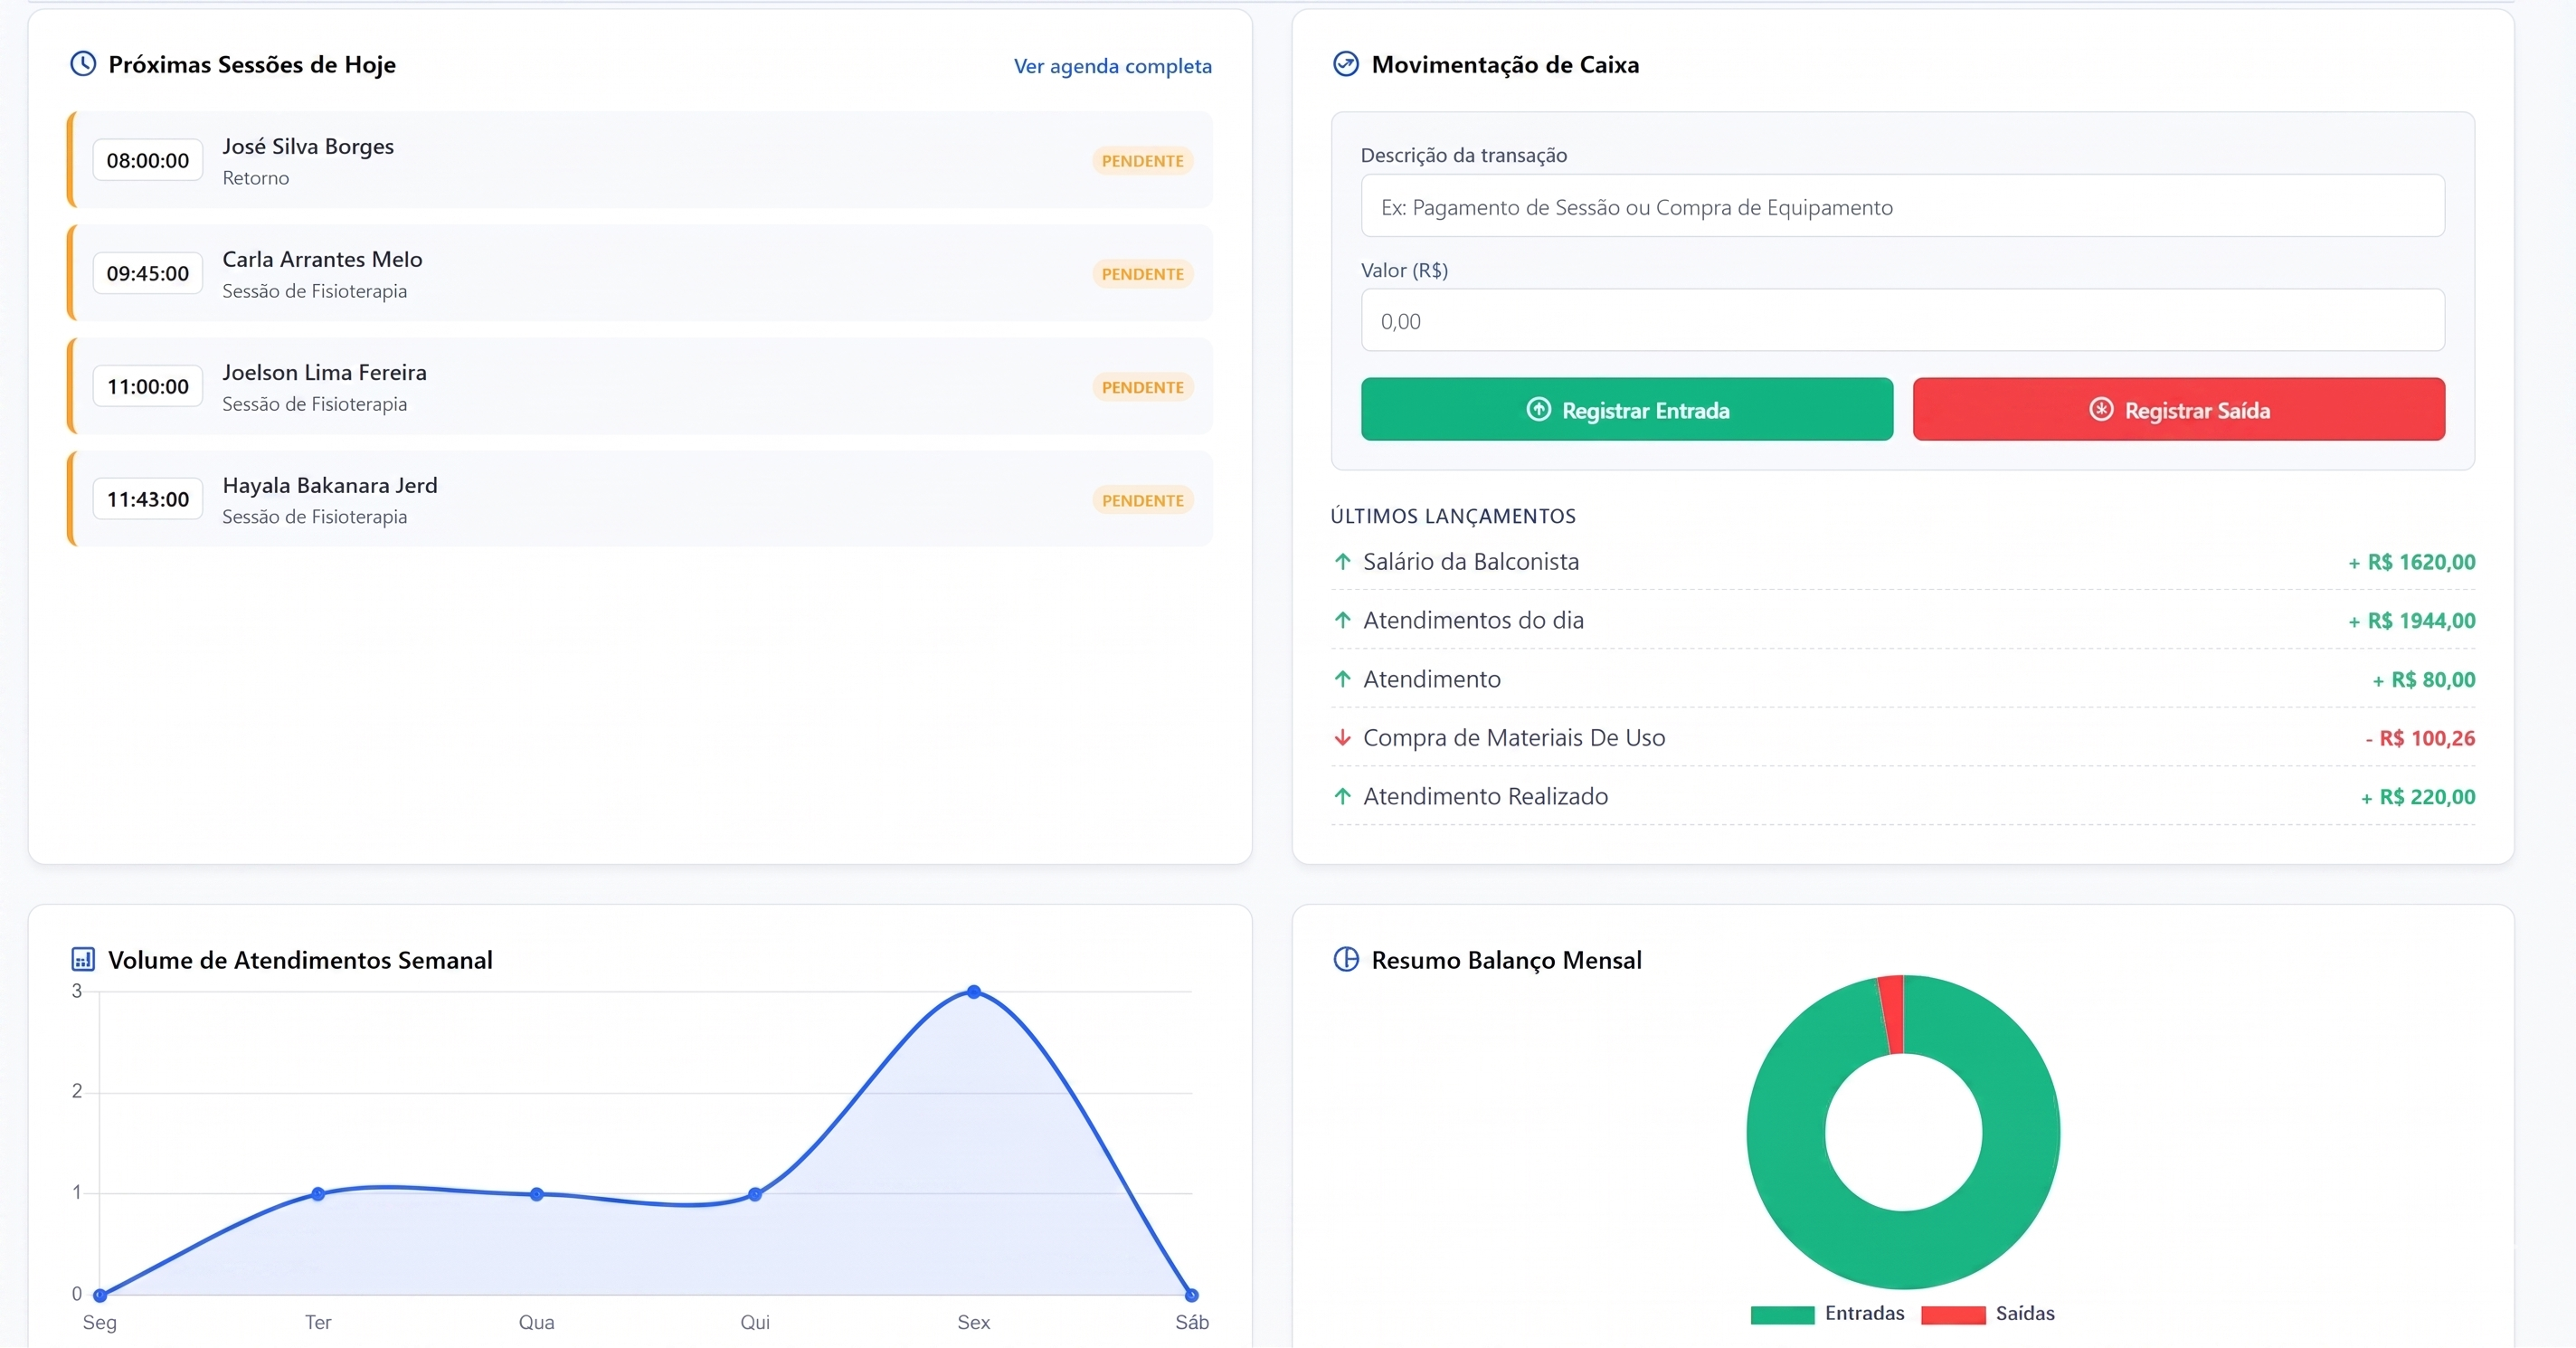Select patient name Hayala Bakanara Jerd
The image size is (2576, 1348).
tap(330, 485)
